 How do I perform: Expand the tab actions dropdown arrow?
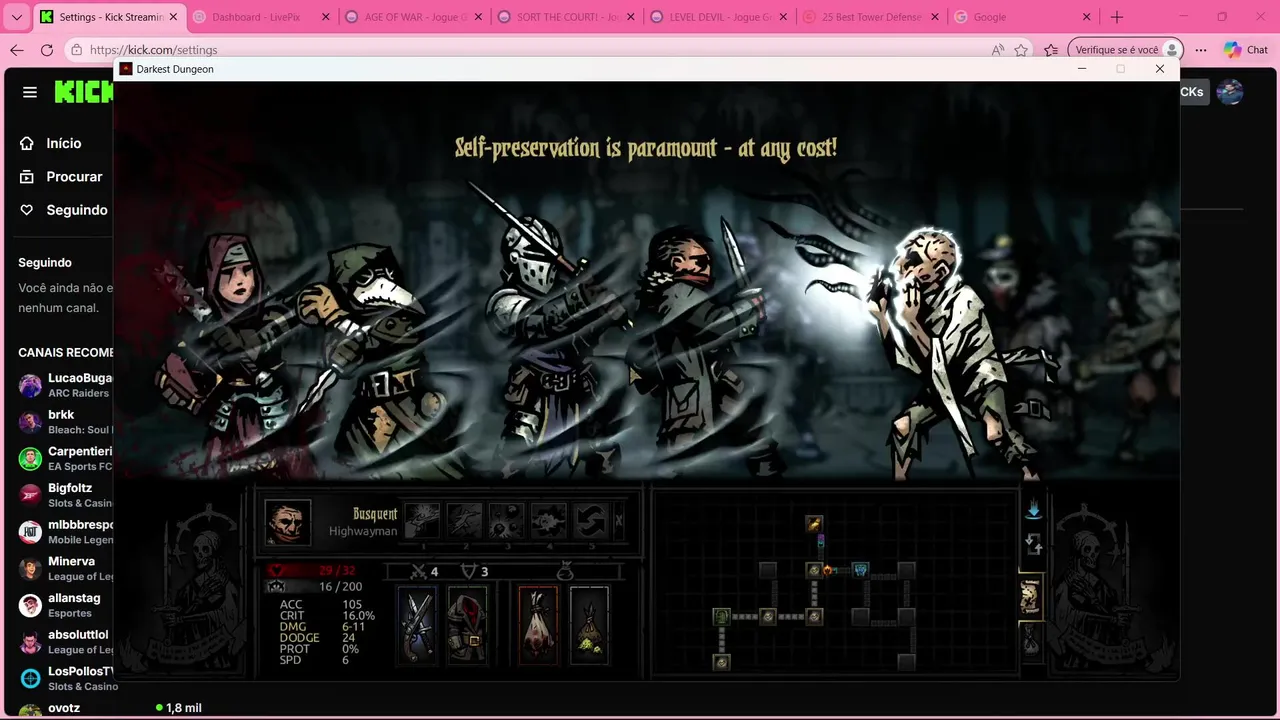[x=17, y=17]
